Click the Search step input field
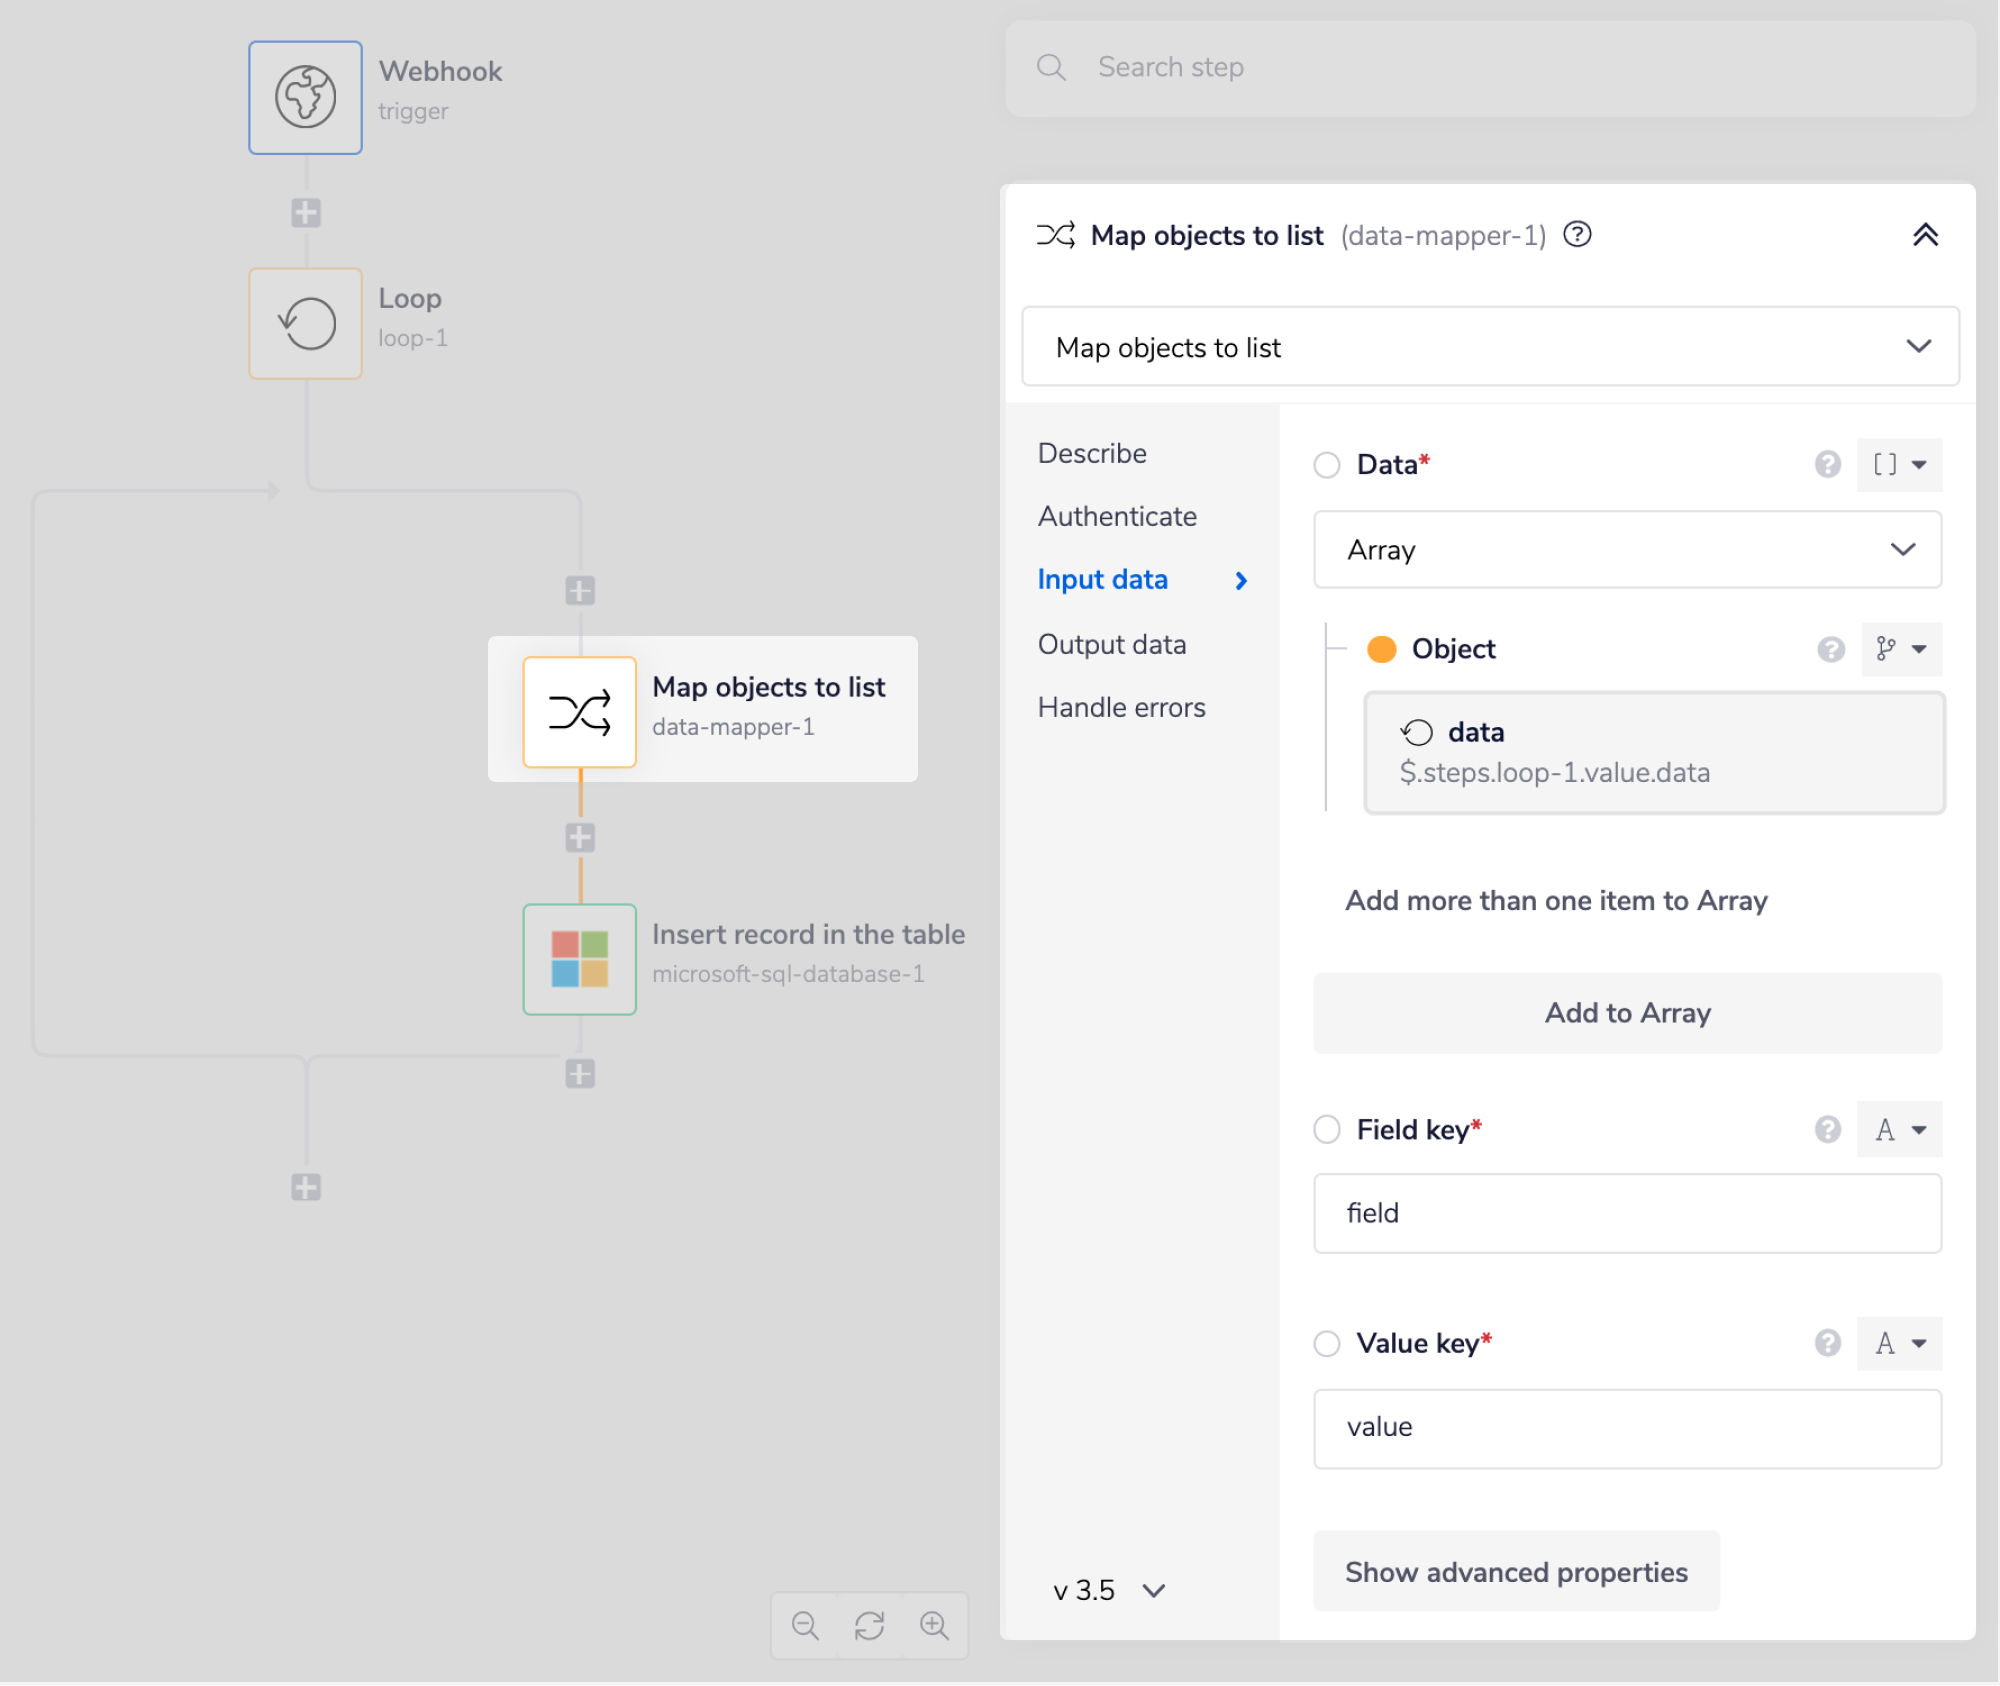Viewport: 2000px width, 1686px height. (1489, 68)
